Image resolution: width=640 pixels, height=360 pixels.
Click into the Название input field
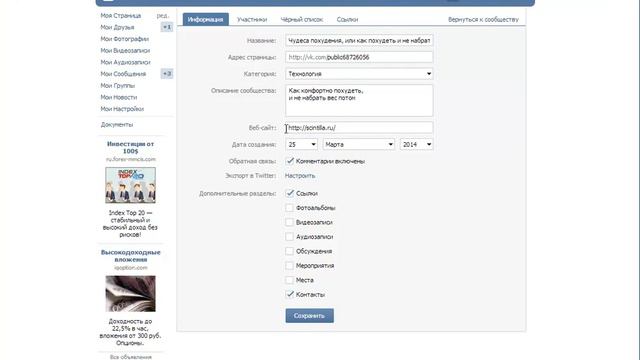[359, 40]
